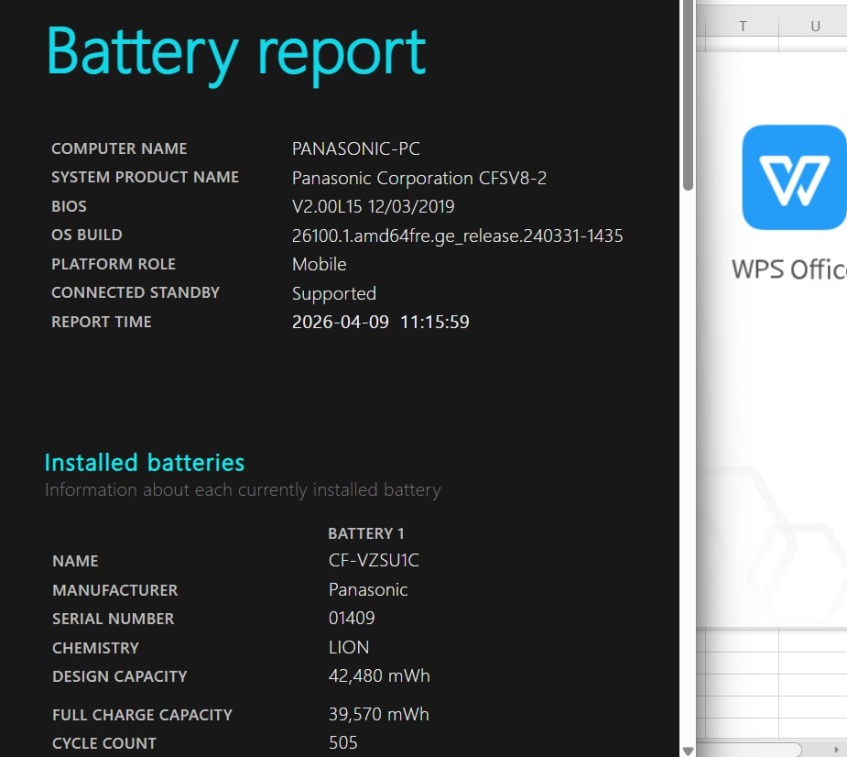This screenshot has width=847, height=757.
Task: Click the DESIGN CAPACITY label
Action: point(119,676)
